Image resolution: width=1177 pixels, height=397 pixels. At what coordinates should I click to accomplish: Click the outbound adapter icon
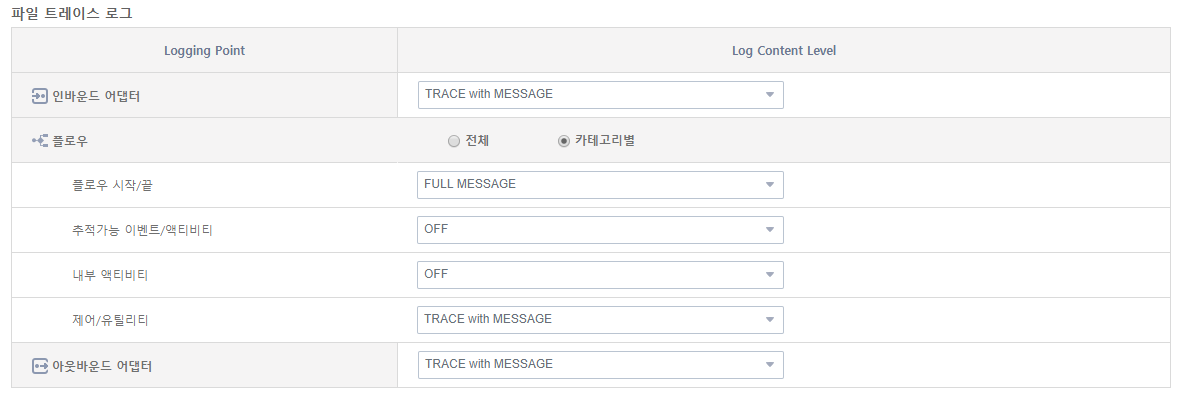pos(40,366)
